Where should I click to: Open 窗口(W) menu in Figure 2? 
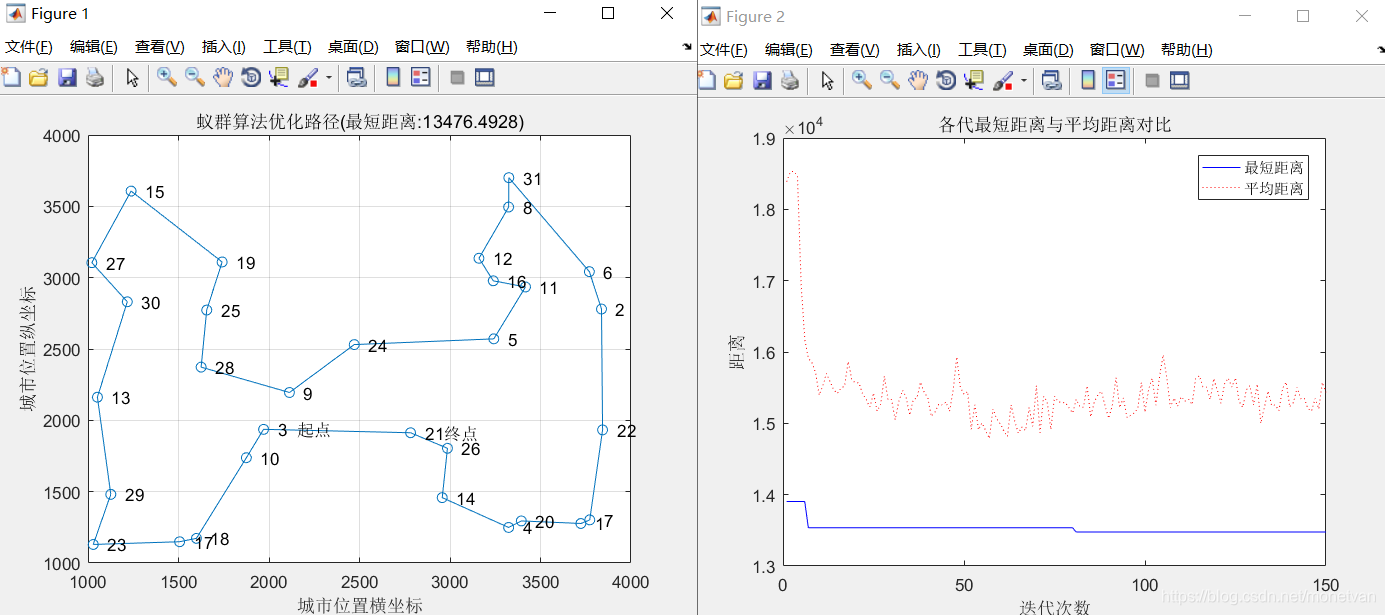(x=1118, y=50)
